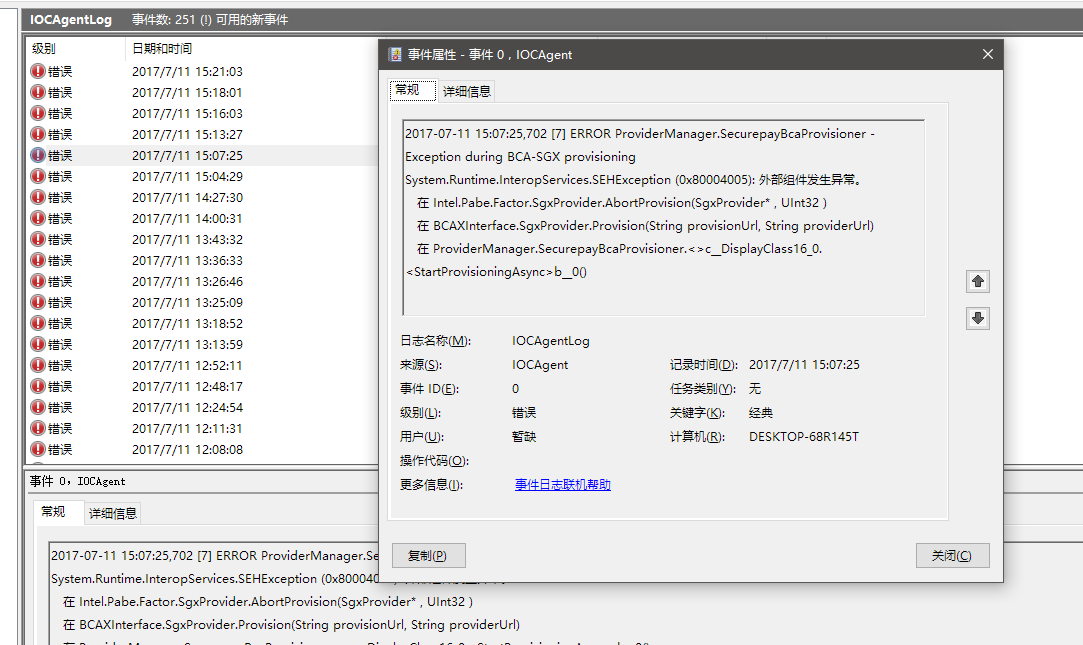This screenshot has height=645, width=1083.
Task: Select event dated 2017/7/11 13:36:33
Action: 187,260
